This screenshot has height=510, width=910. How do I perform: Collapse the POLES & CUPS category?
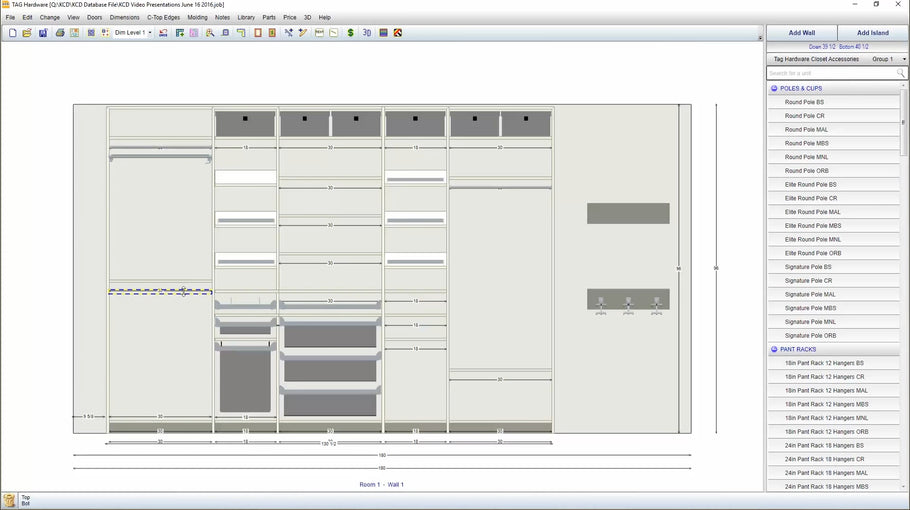click(774, 88)
